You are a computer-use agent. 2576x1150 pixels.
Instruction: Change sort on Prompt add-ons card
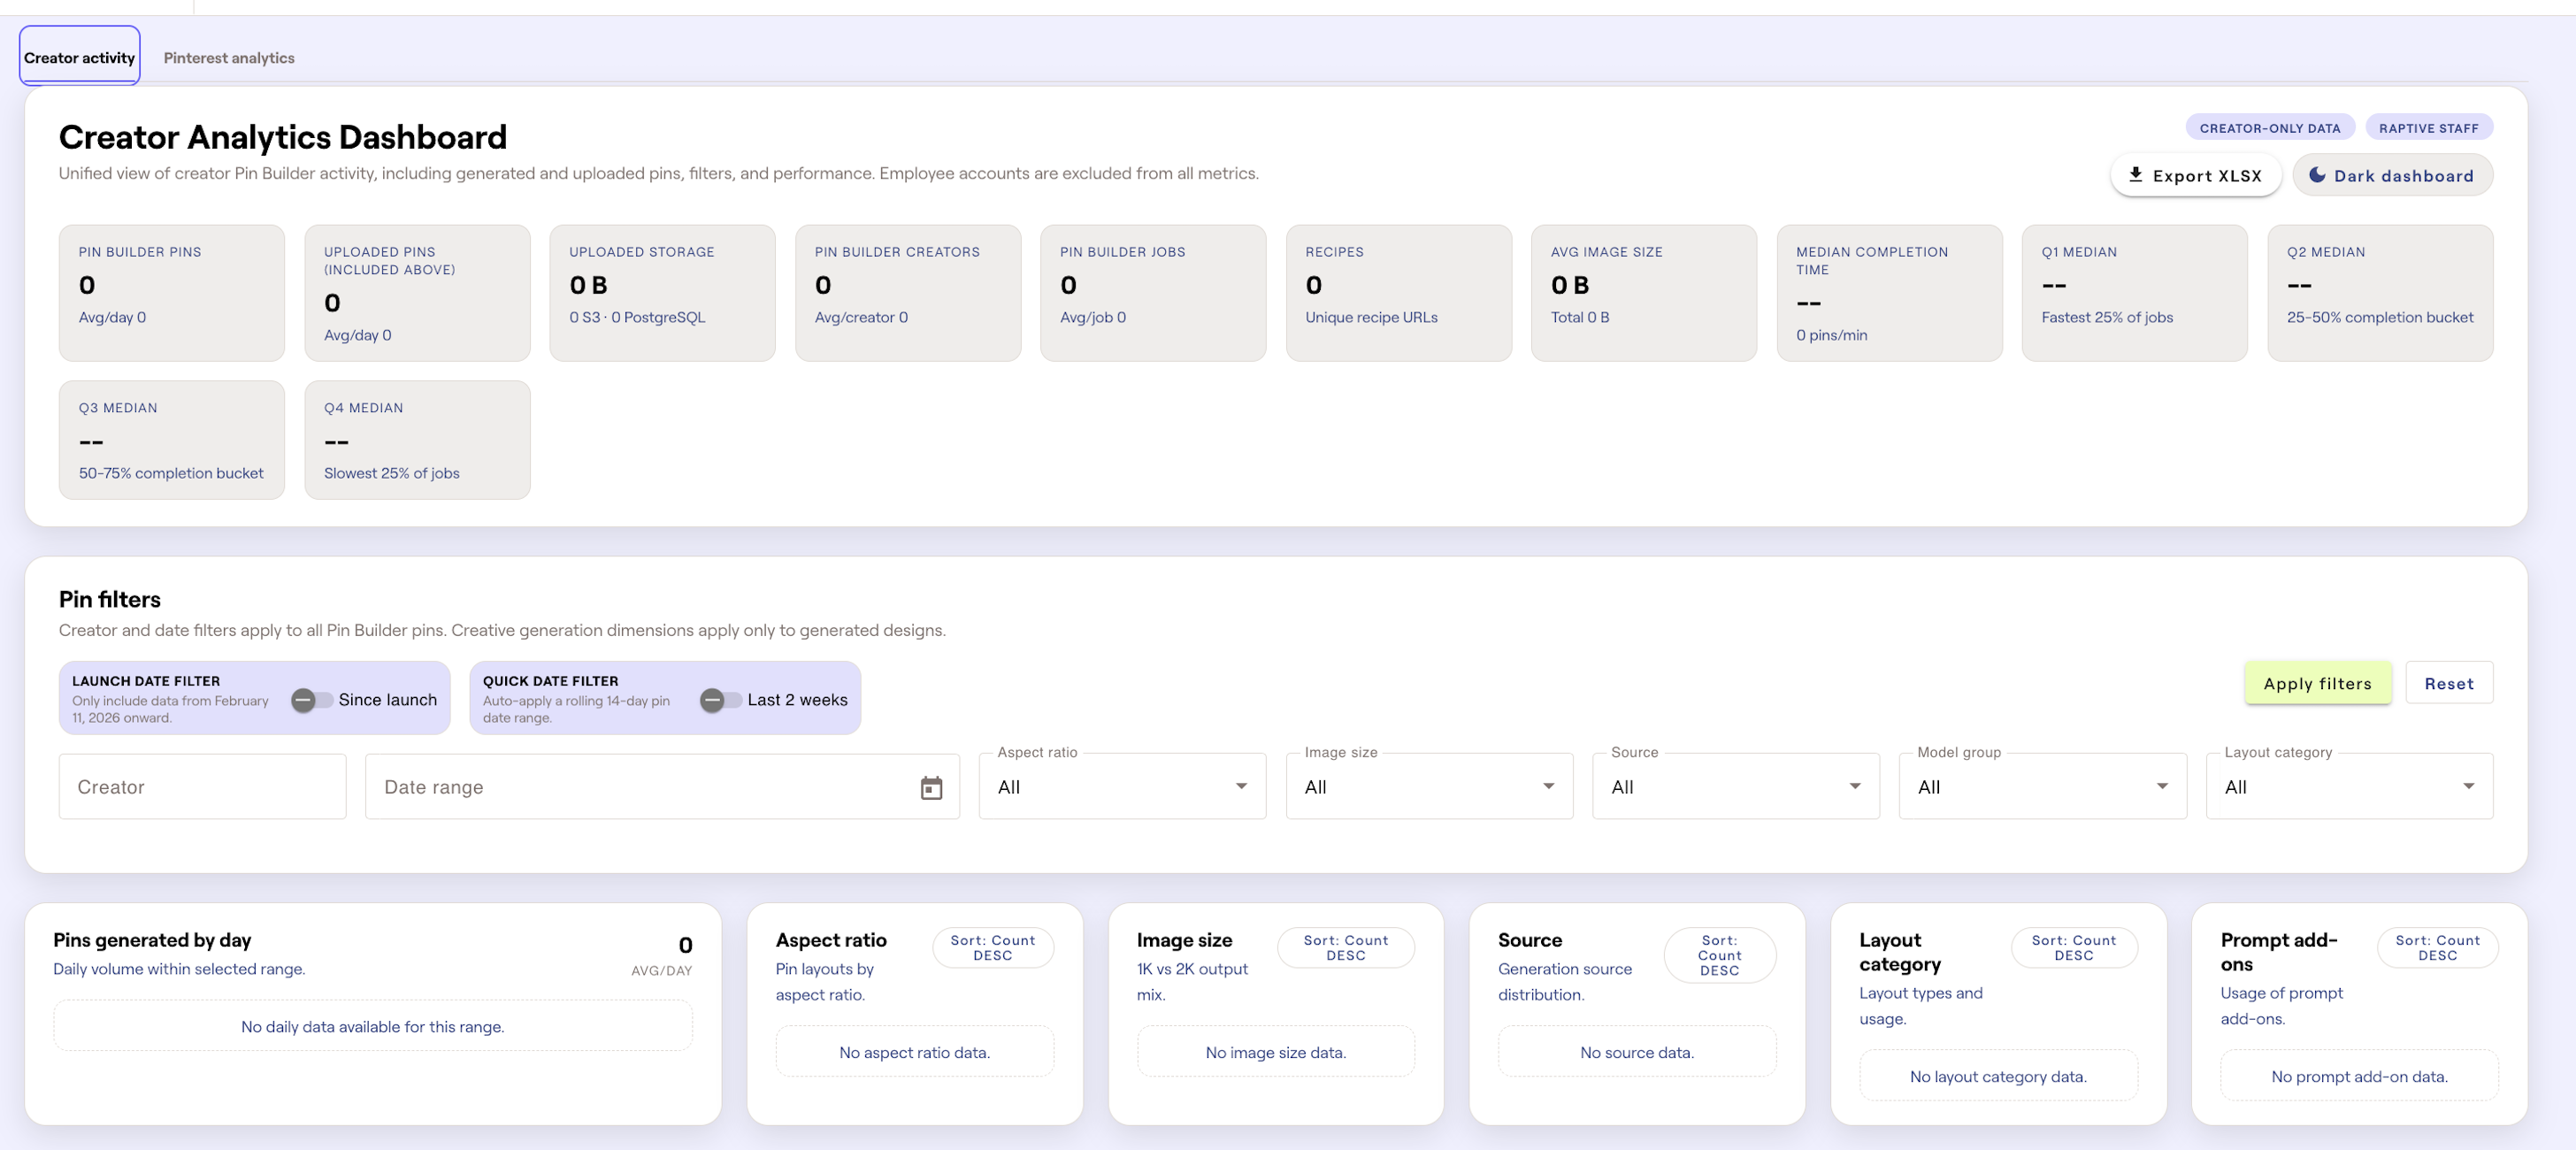click(2438, 948)
